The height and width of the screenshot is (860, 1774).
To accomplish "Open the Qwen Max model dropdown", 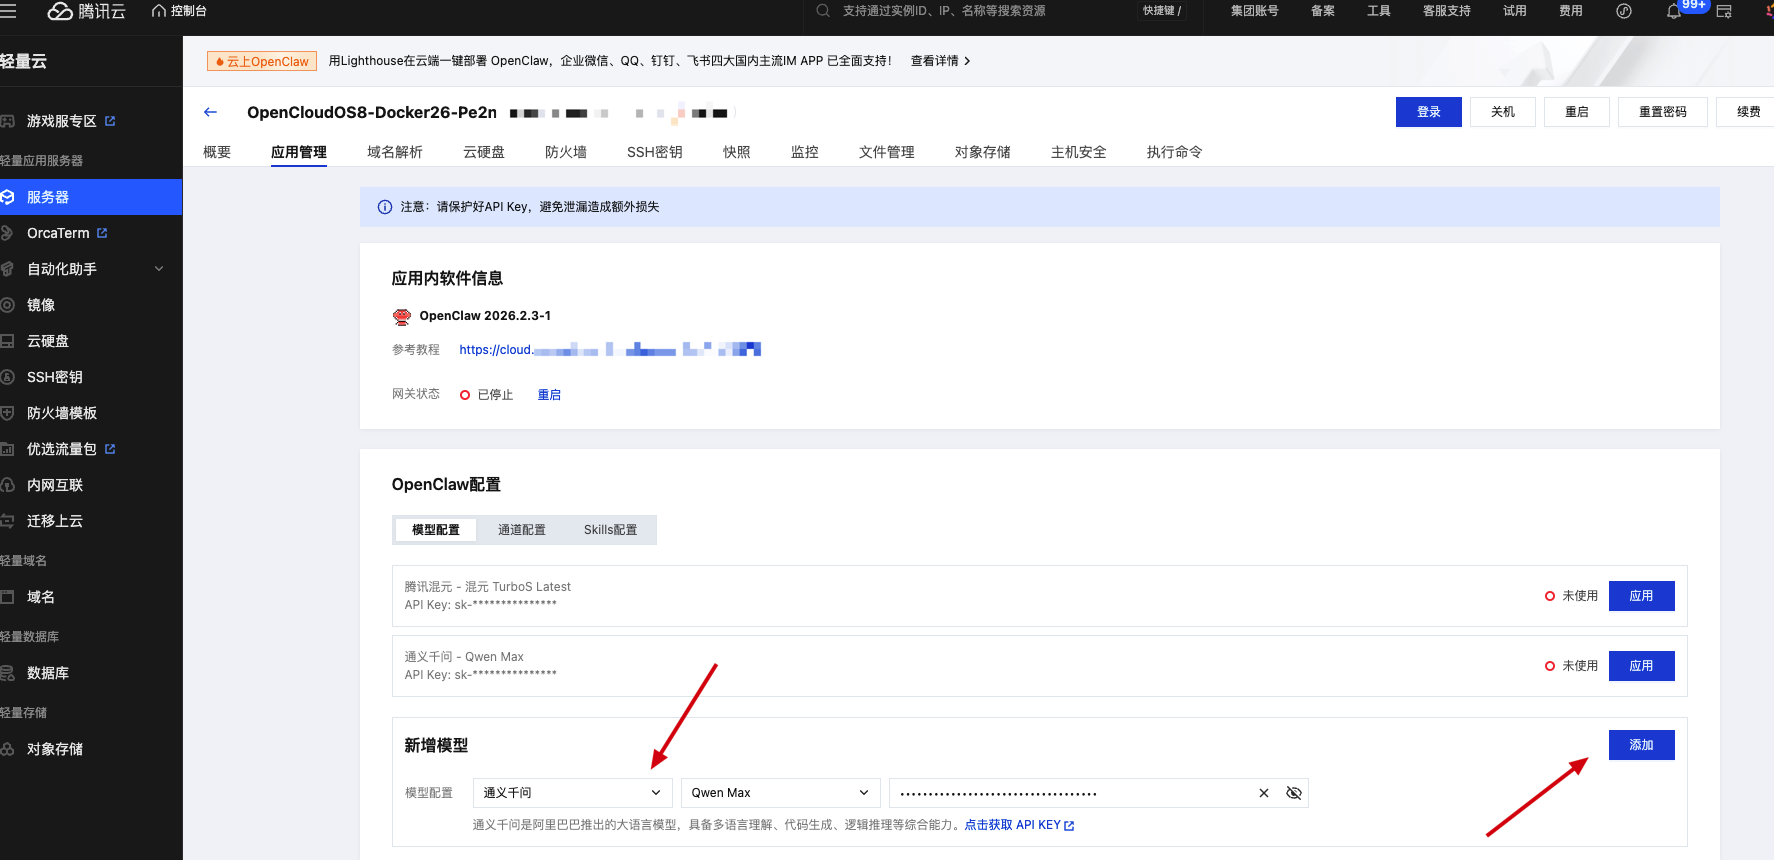I will tap(780, 793).
